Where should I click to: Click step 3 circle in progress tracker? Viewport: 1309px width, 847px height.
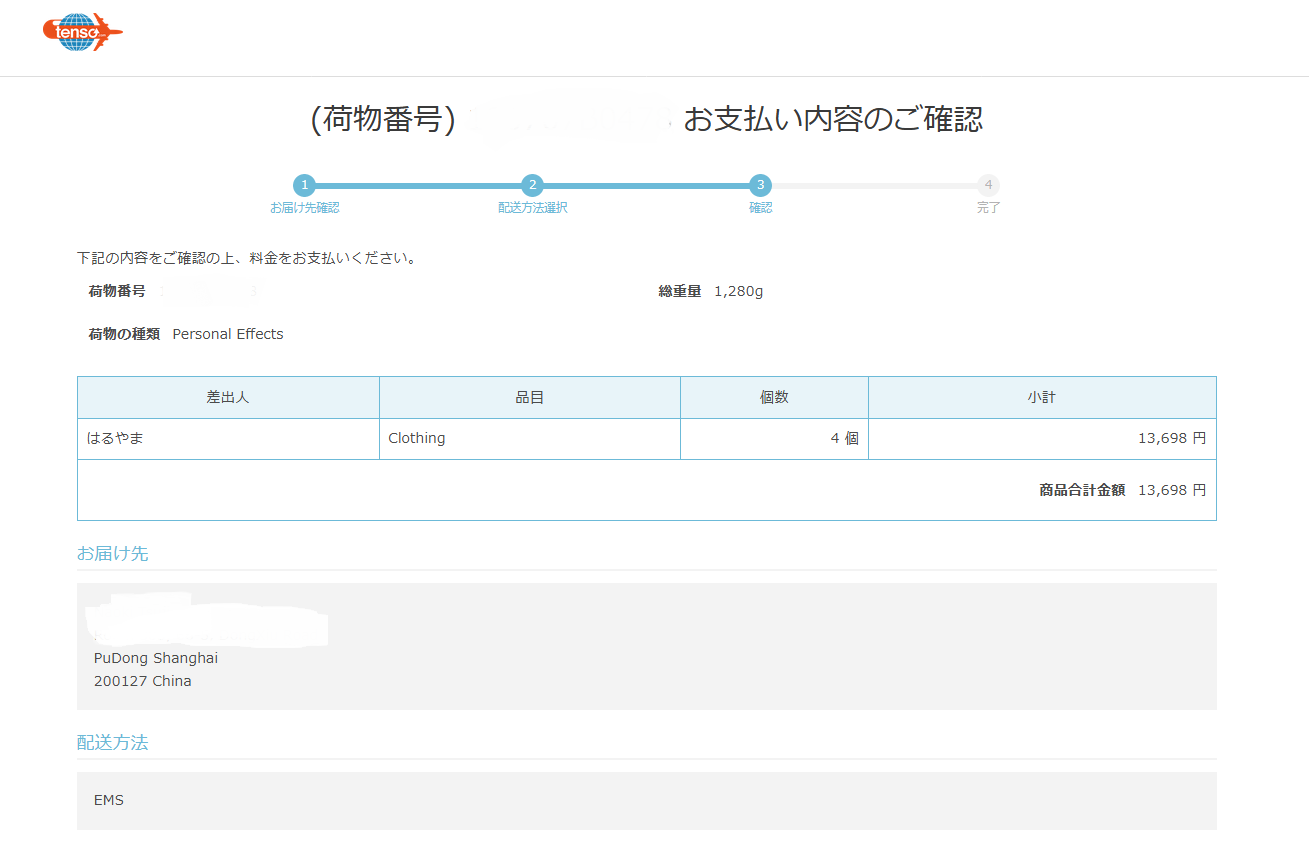pyautogui.click(x=761, y=185)
